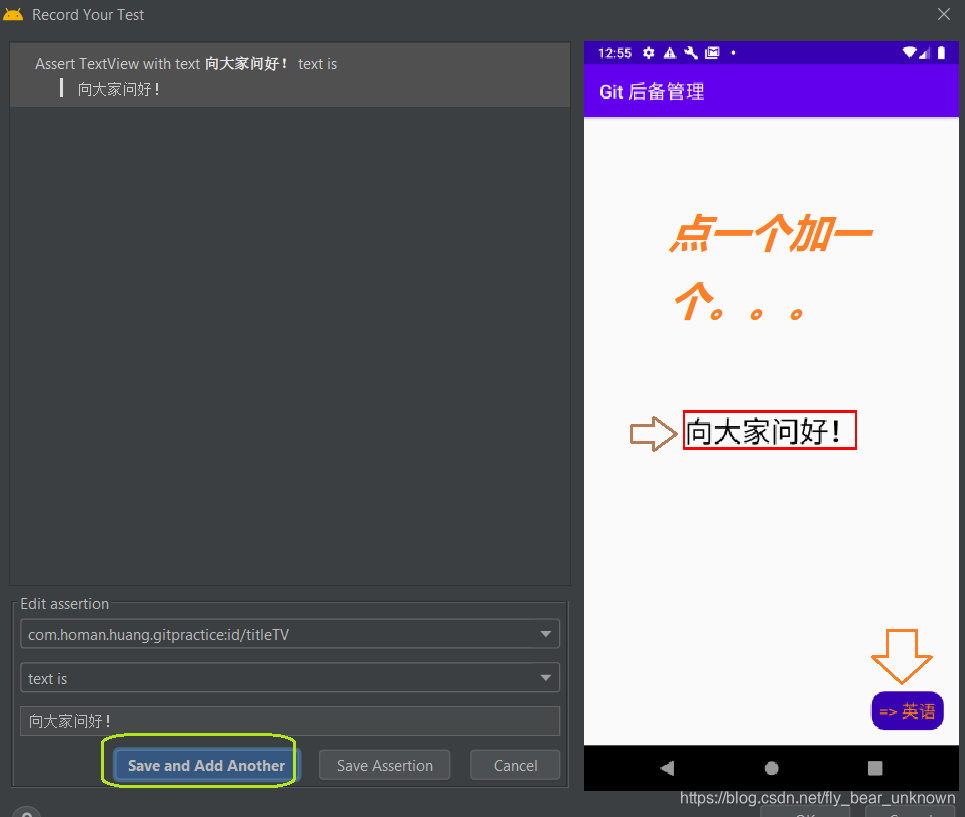
Task: Tap the Android recent apps square icon
Action: (x=875, y=768)
